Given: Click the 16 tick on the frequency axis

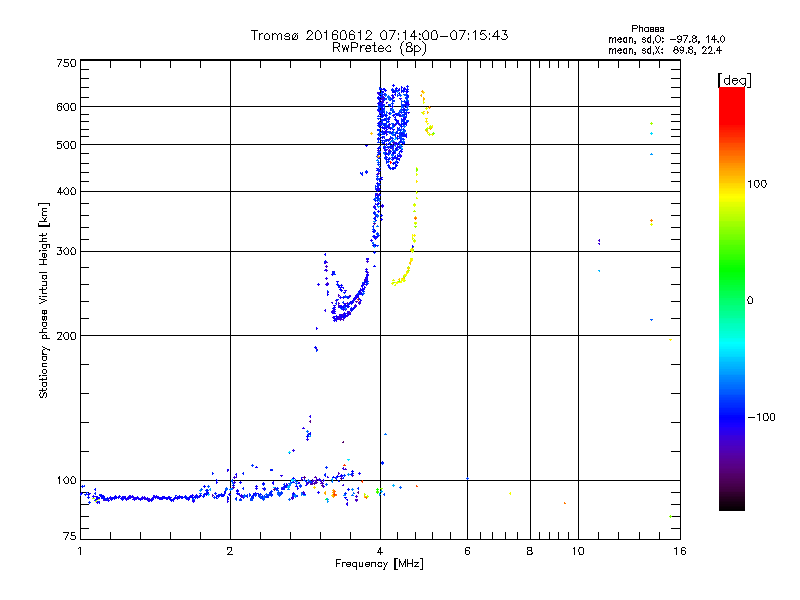Looking at the screenshot, I should [x=678, y=551].
